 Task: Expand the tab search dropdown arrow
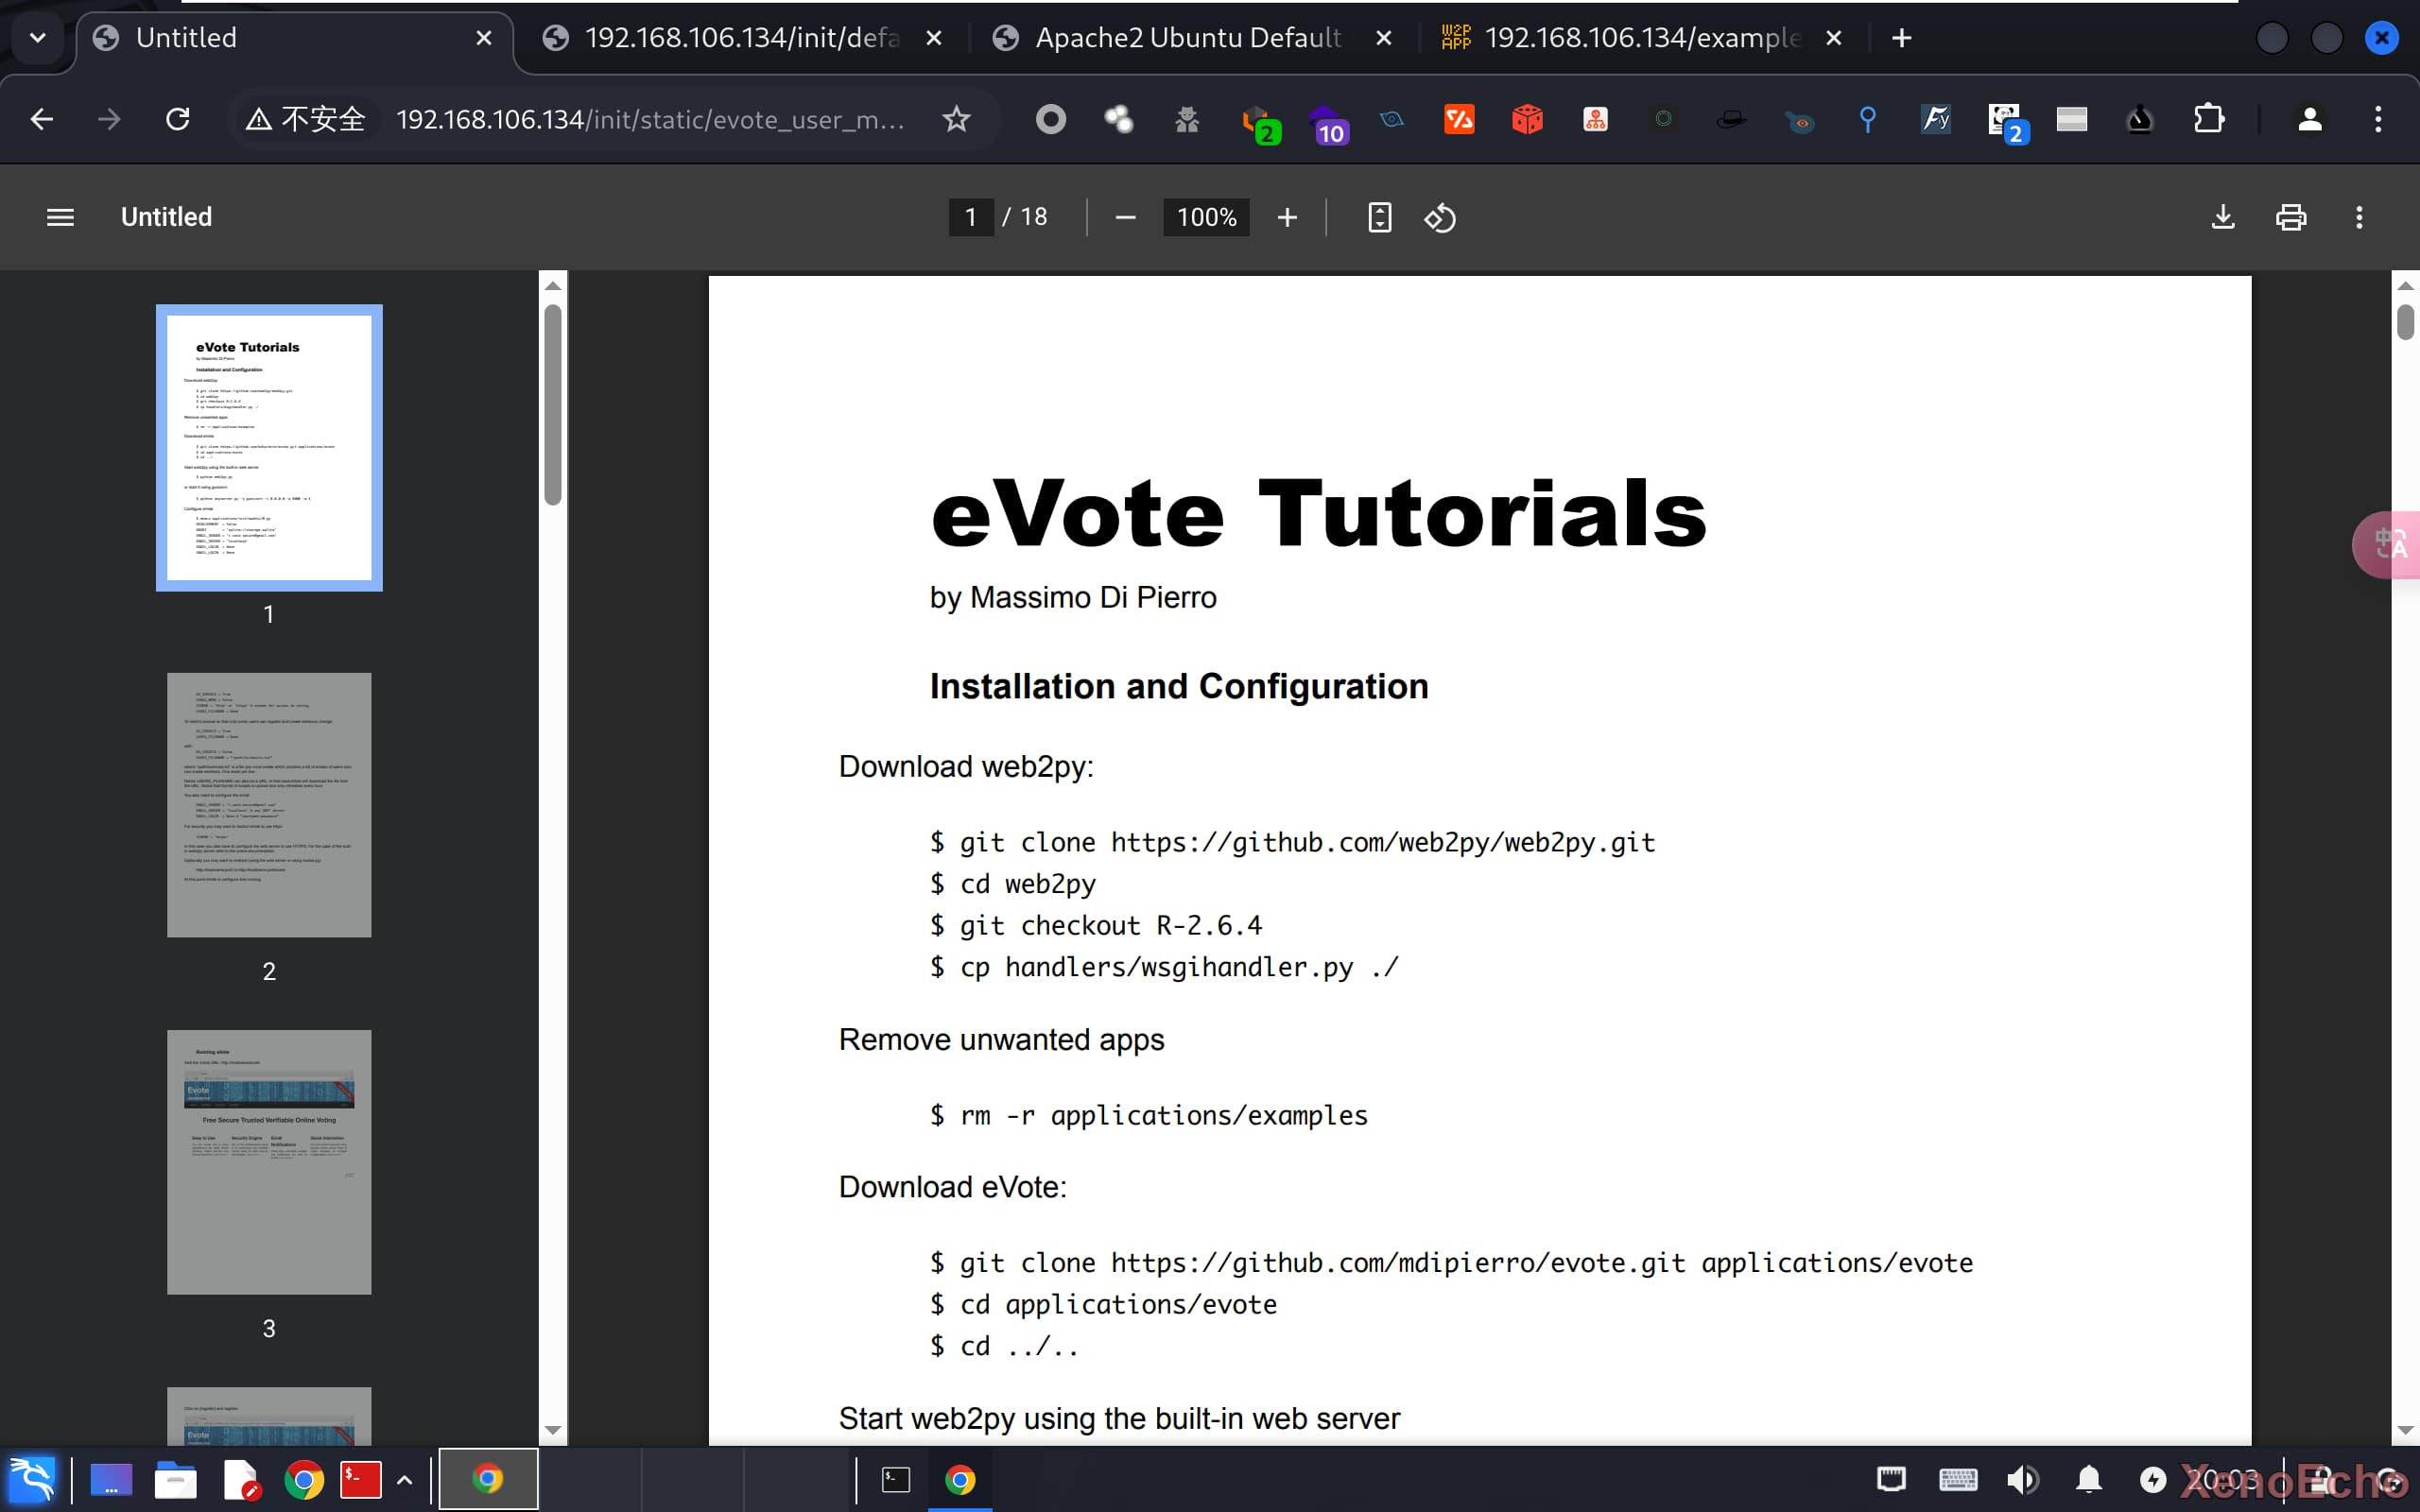pos(38,38)
